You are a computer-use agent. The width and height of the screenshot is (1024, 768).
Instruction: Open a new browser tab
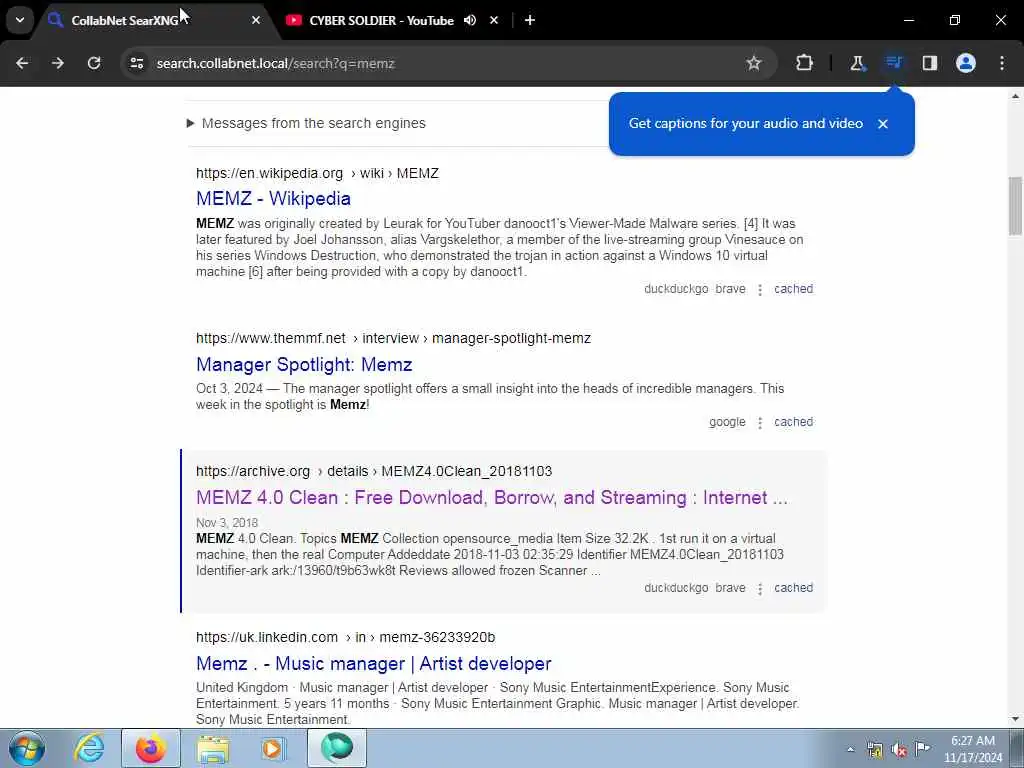tap(530, 20)
